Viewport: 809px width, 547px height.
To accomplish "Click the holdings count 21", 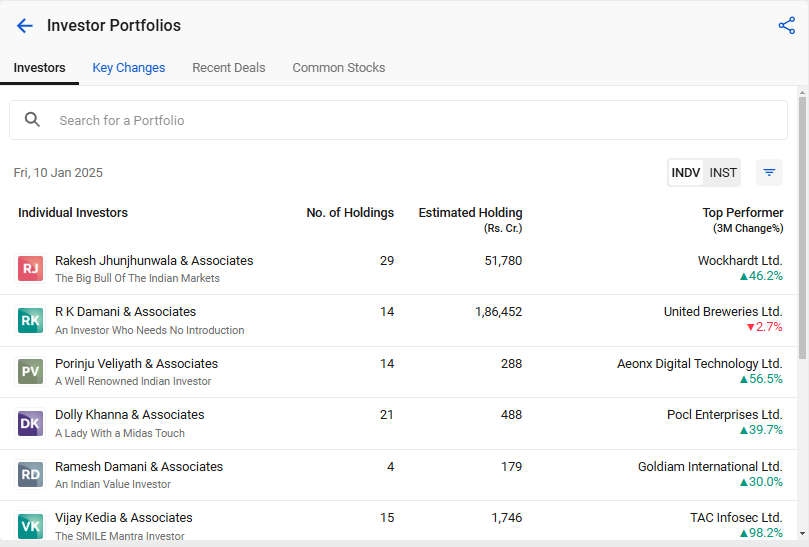I will point(387,414).
